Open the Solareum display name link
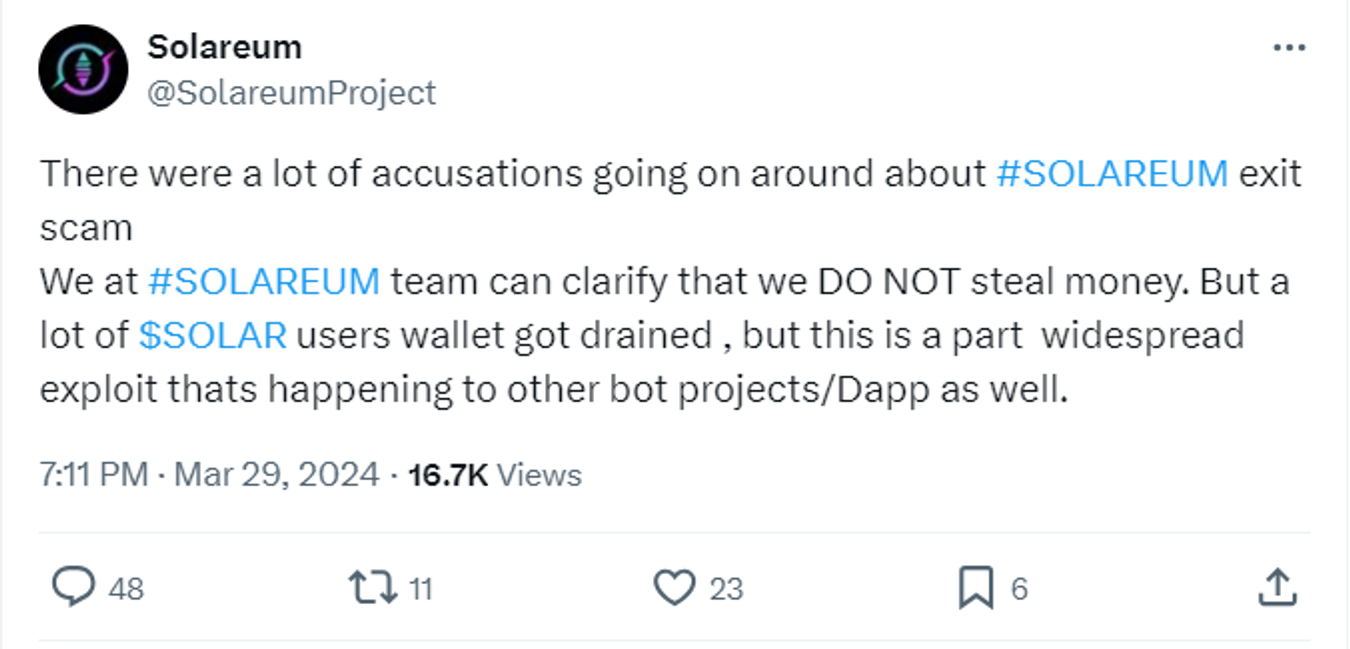1350x649 pixels. [224, 46]
